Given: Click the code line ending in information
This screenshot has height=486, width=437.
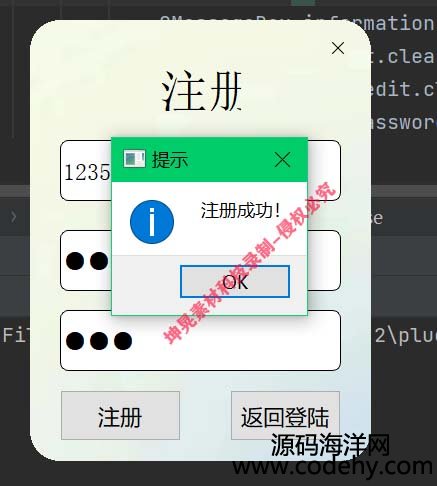Looking at the screenshot, I should [367, 23].
